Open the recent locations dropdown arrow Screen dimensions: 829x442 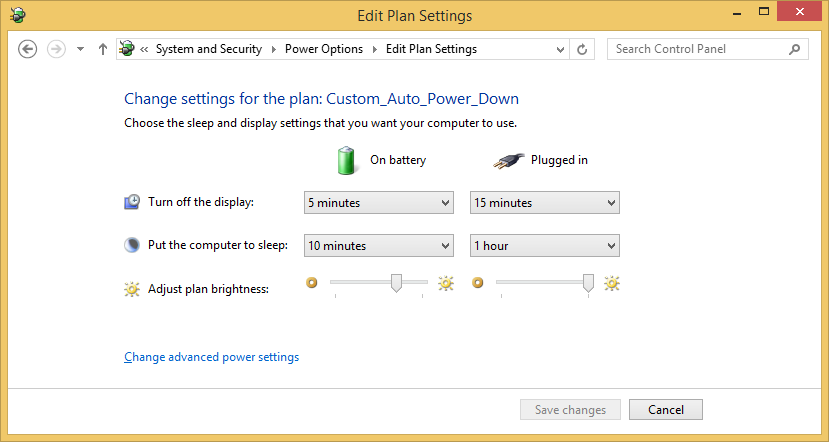coord(80,49)
